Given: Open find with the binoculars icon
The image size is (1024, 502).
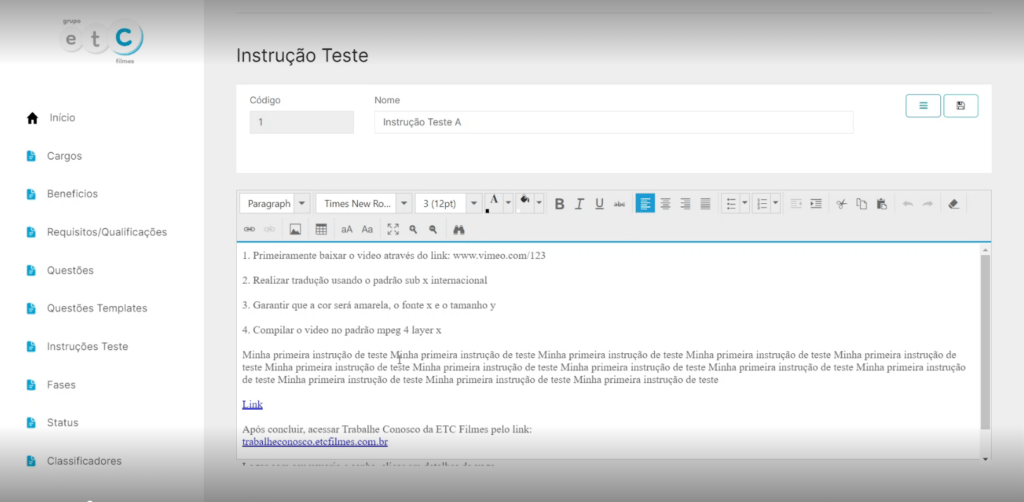Looking at the screenshot, I should pos(458,229).
